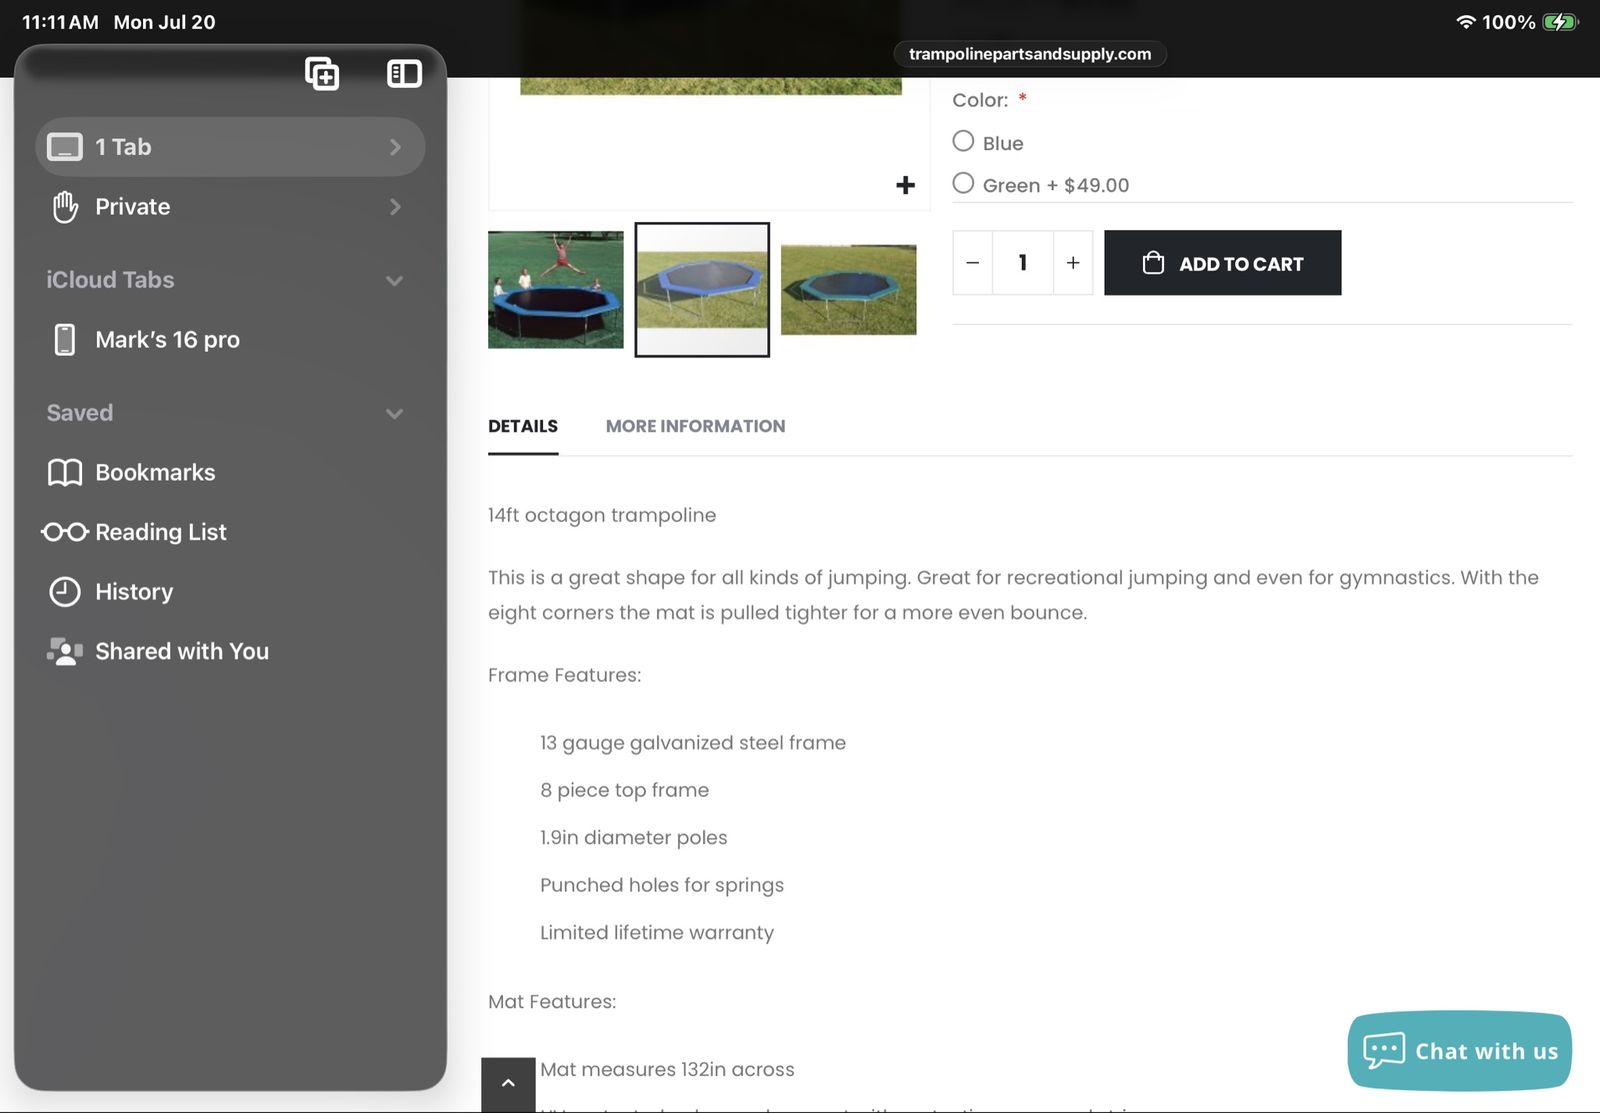Hide the Safari sidebar

(404, 74)
